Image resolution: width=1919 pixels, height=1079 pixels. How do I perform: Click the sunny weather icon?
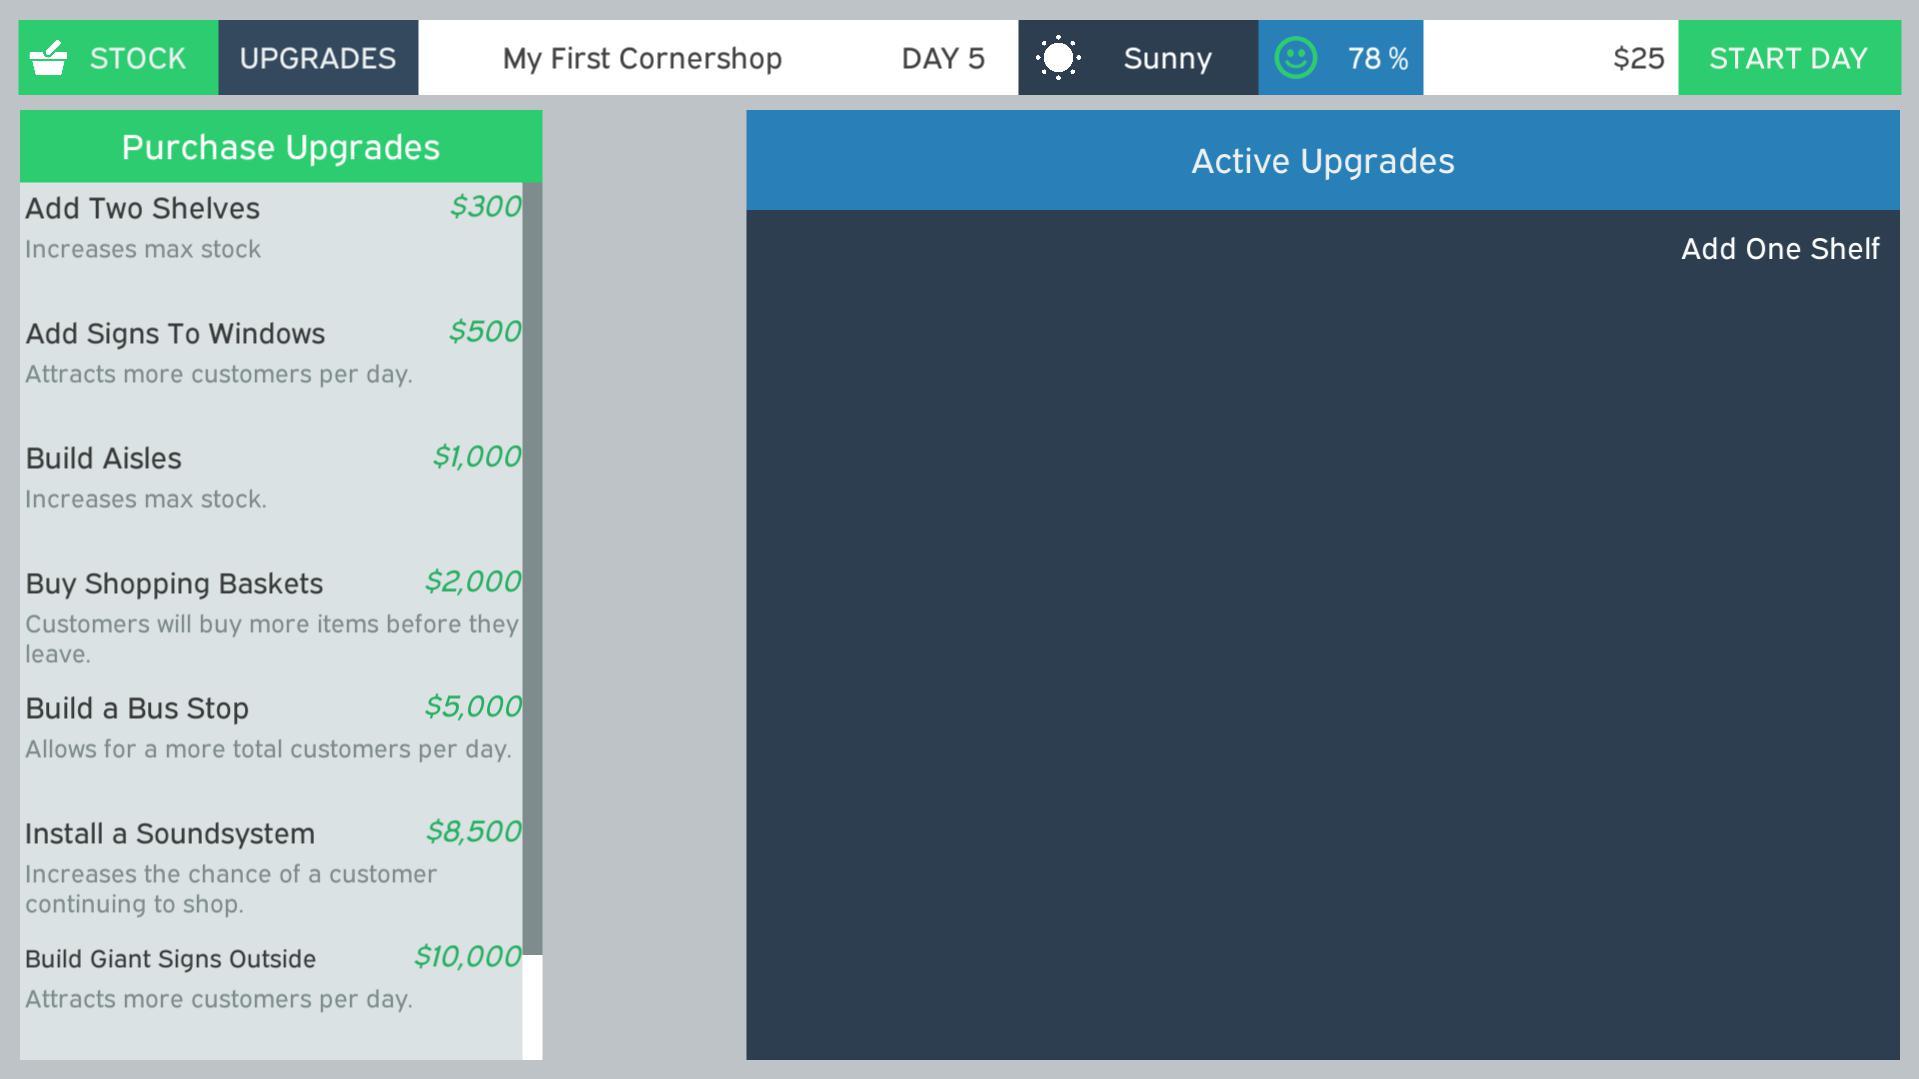1058,58
